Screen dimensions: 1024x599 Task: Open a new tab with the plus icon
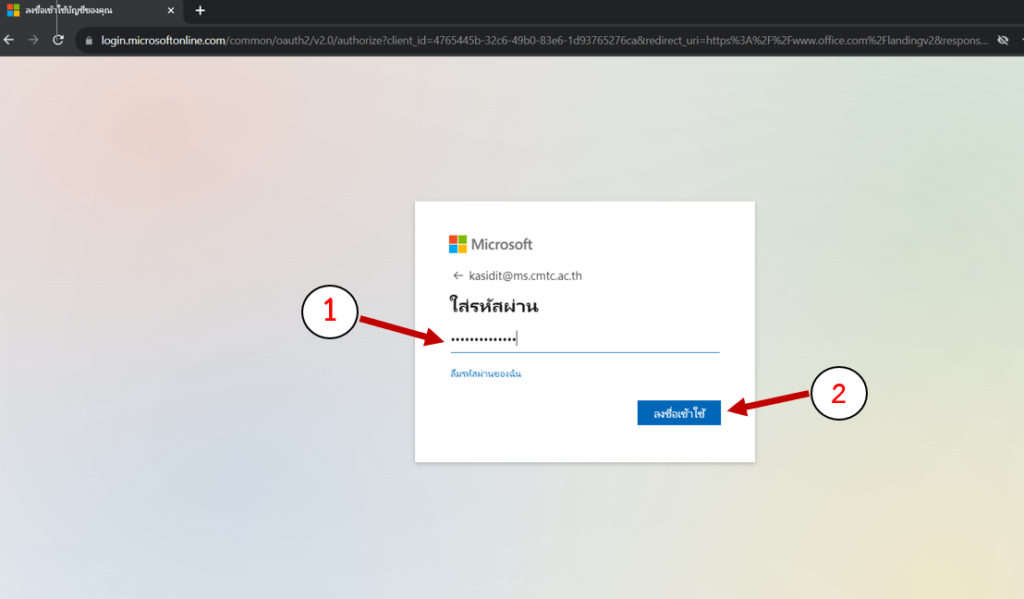click(200, 10)
